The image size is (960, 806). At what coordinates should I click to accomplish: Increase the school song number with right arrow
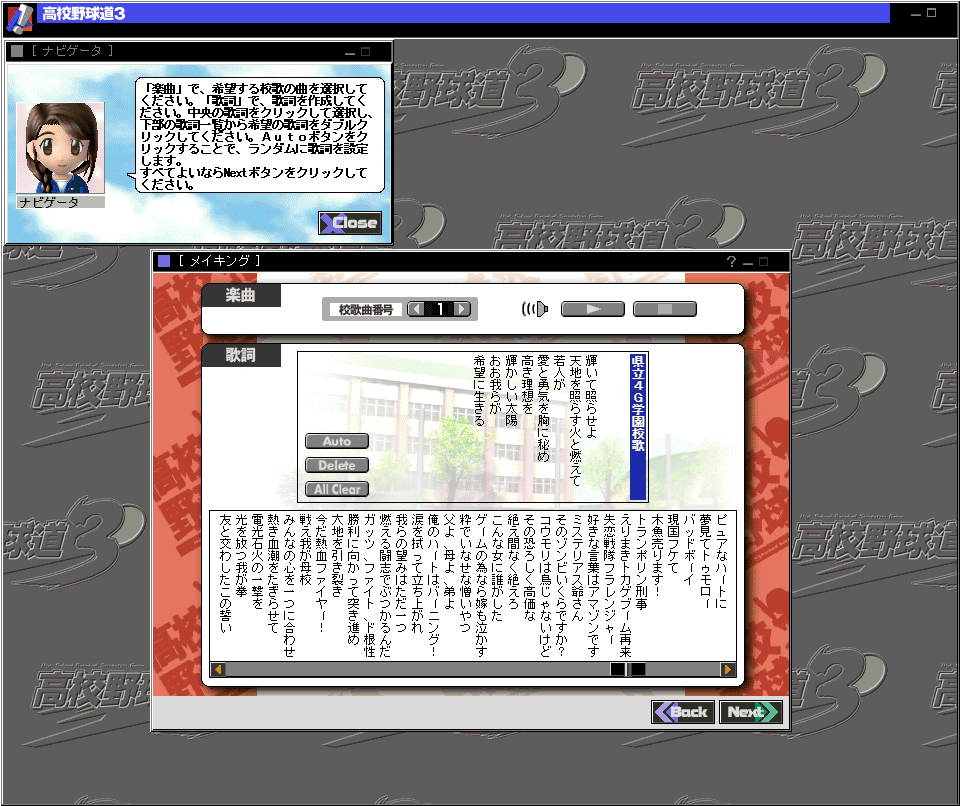tap(461, 310)
